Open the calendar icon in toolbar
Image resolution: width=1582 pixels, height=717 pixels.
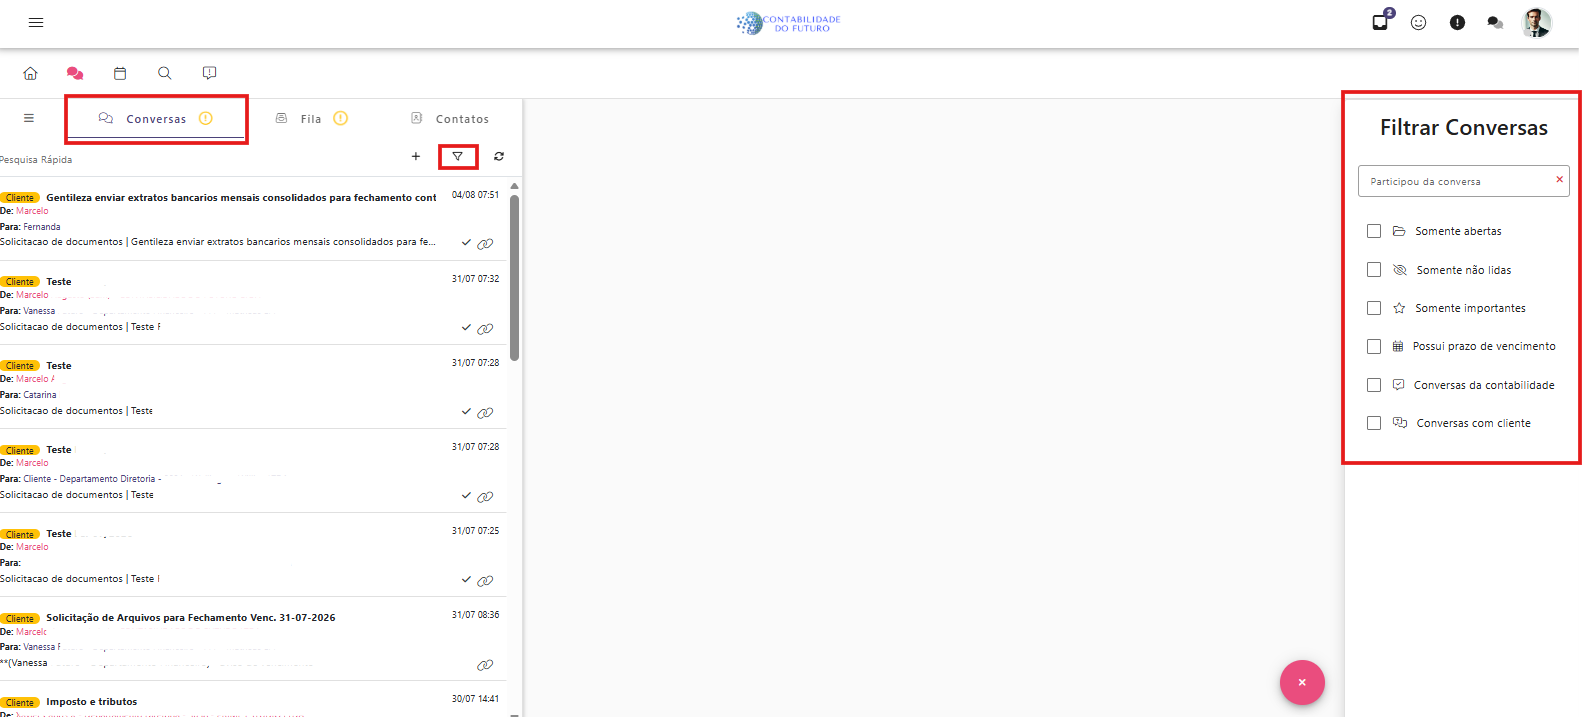click(120, 73)
